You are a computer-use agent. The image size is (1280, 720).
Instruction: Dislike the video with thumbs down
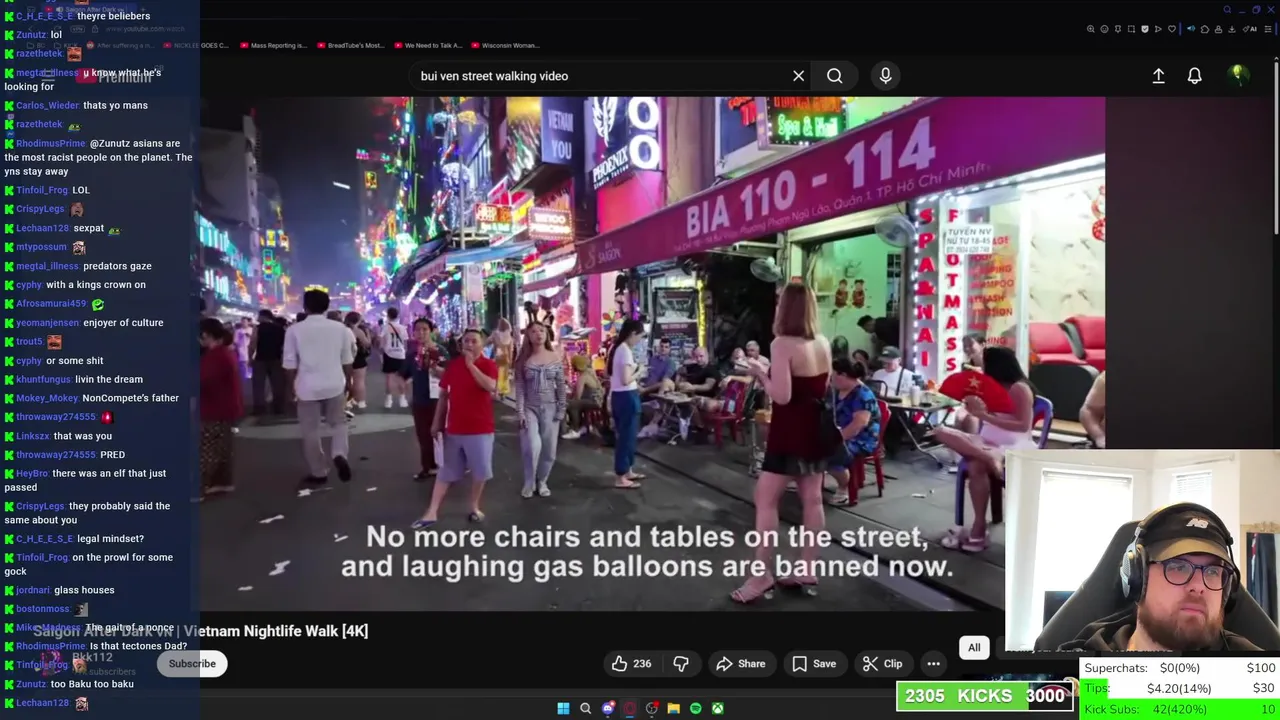pyautogui.click(x=681, y=664)
